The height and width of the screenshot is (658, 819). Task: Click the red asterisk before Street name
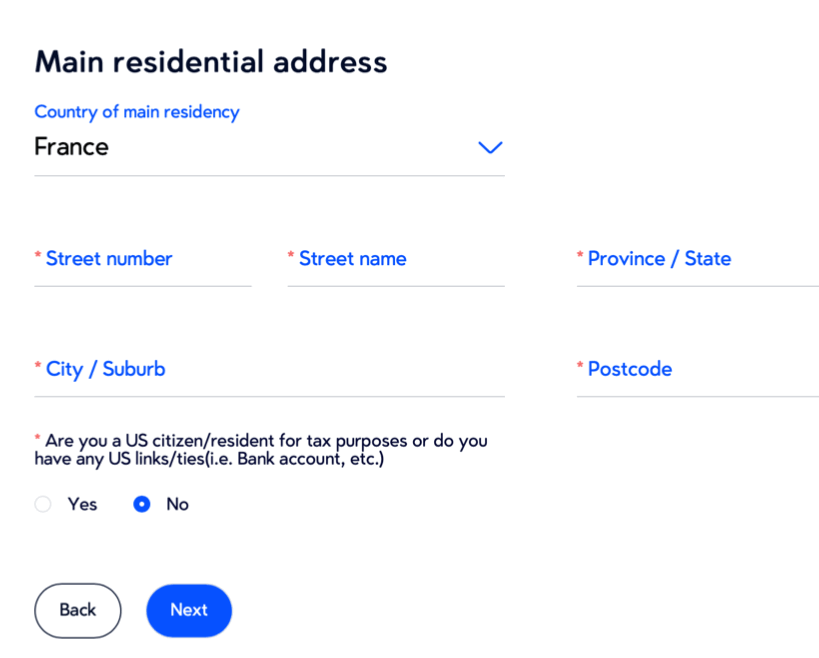[291, 257]
